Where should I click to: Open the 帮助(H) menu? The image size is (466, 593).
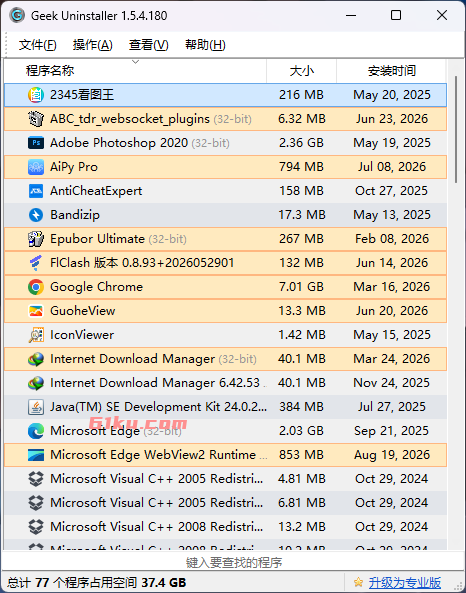click(205, 45)
